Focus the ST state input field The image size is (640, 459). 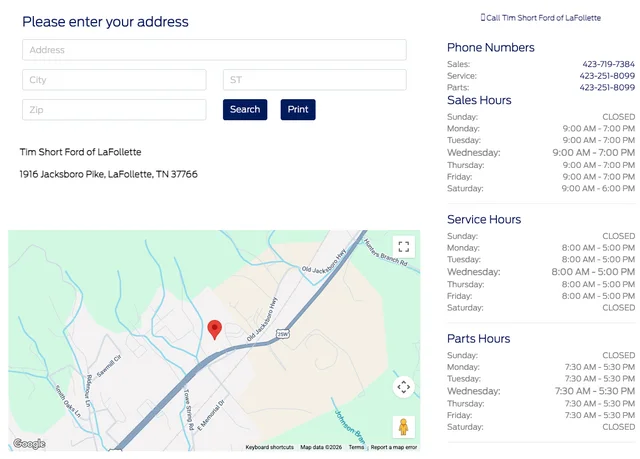[x=315, y=80]
